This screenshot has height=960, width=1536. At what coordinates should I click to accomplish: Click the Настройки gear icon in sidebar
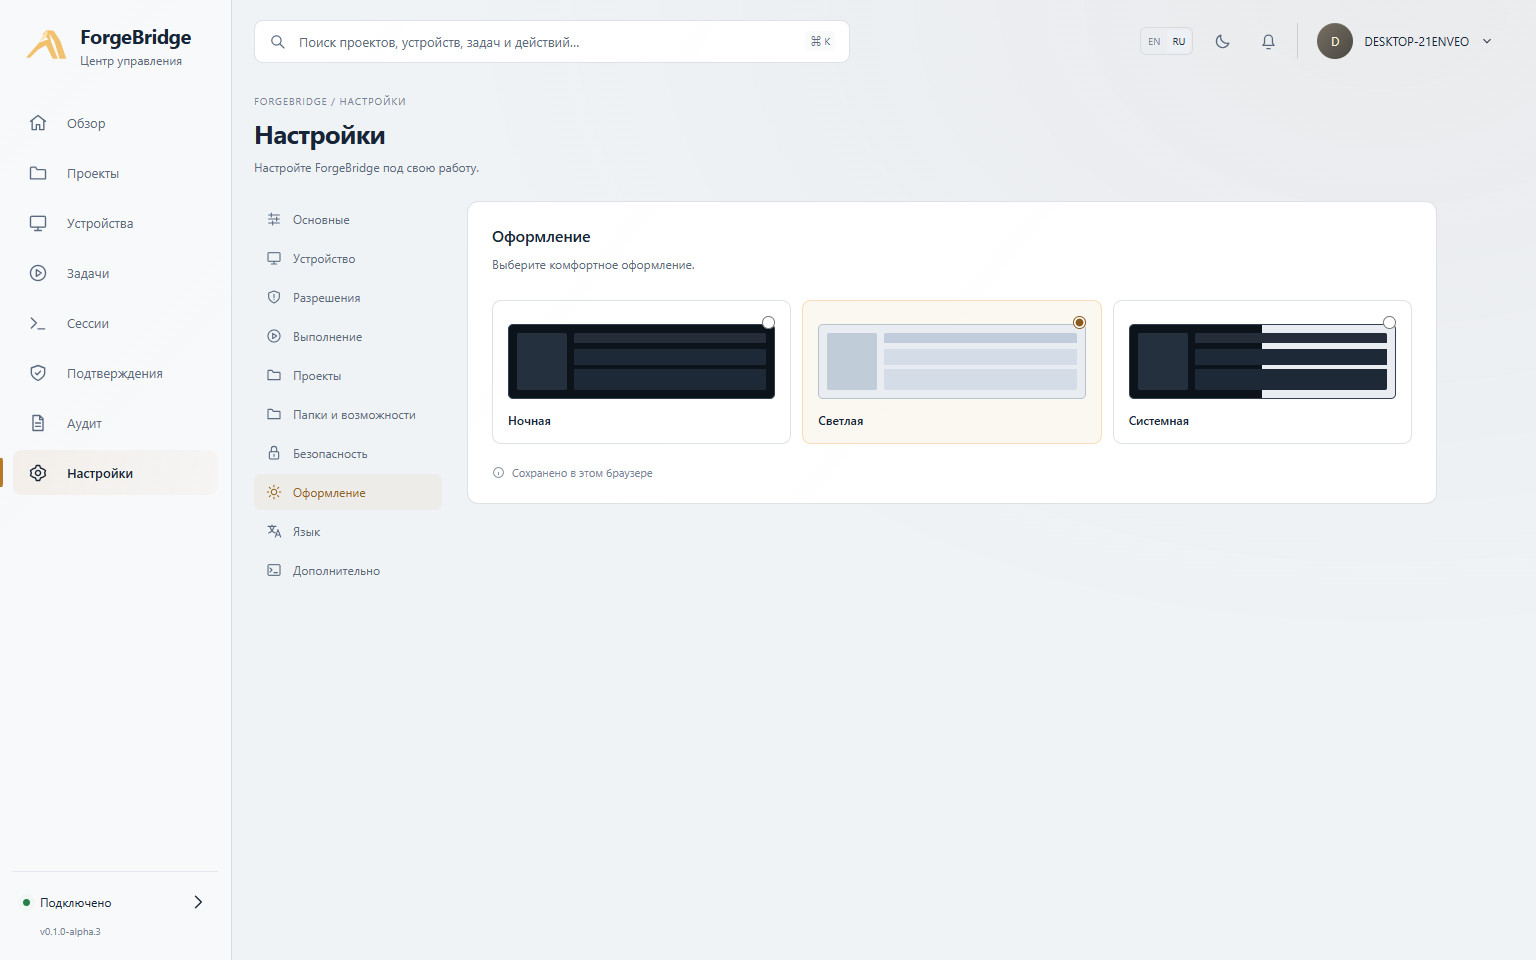38,473
